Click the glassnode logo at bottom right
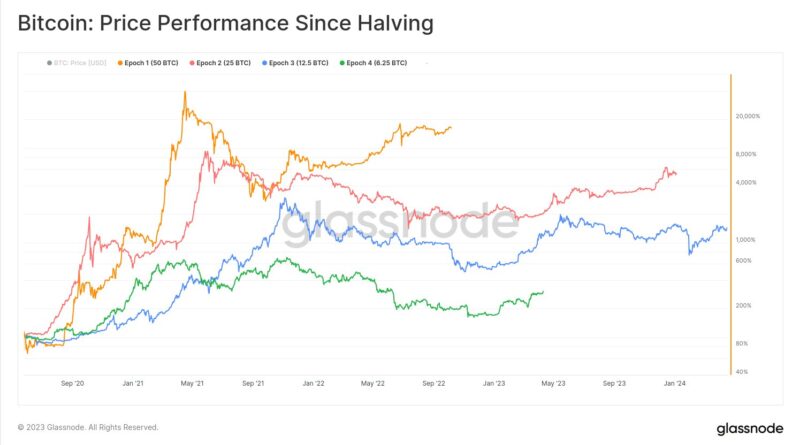Image resolution: width=800 pixels, height=445 pixels. 750,428
